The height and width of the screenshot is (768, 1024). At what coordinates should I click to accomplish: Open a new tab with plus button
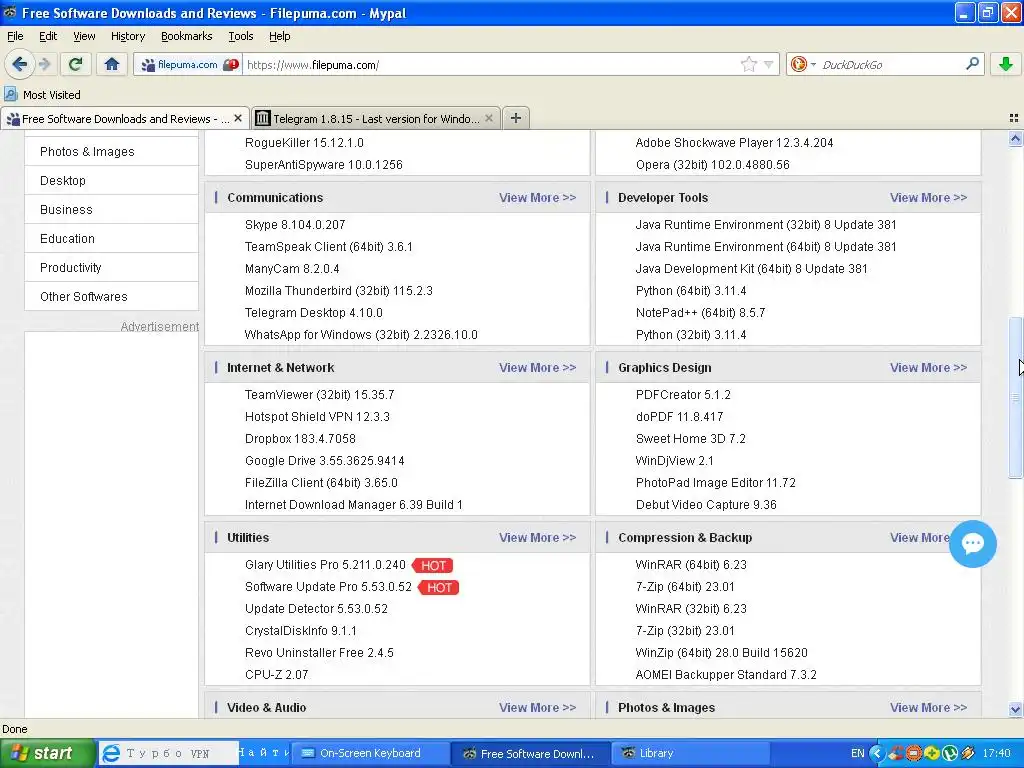515,118
